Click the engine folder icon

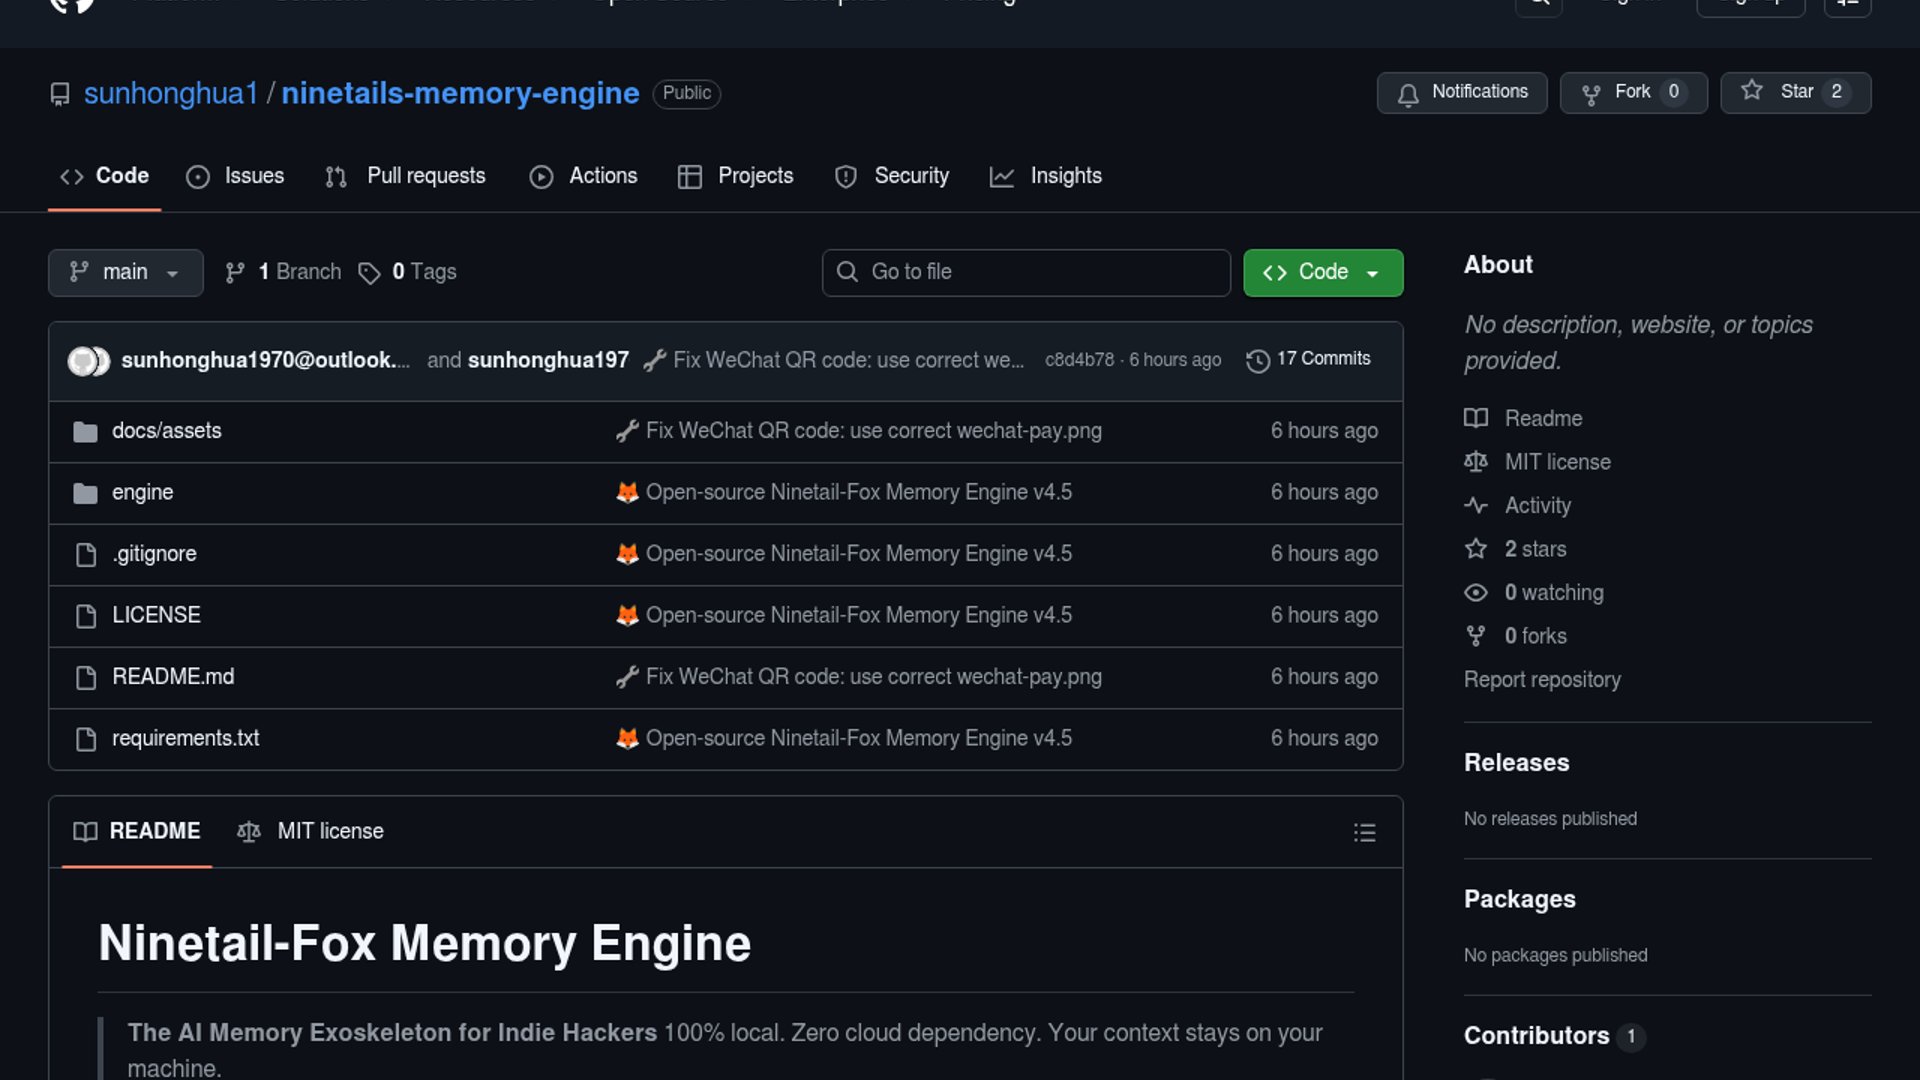click(x=85, y=493)
